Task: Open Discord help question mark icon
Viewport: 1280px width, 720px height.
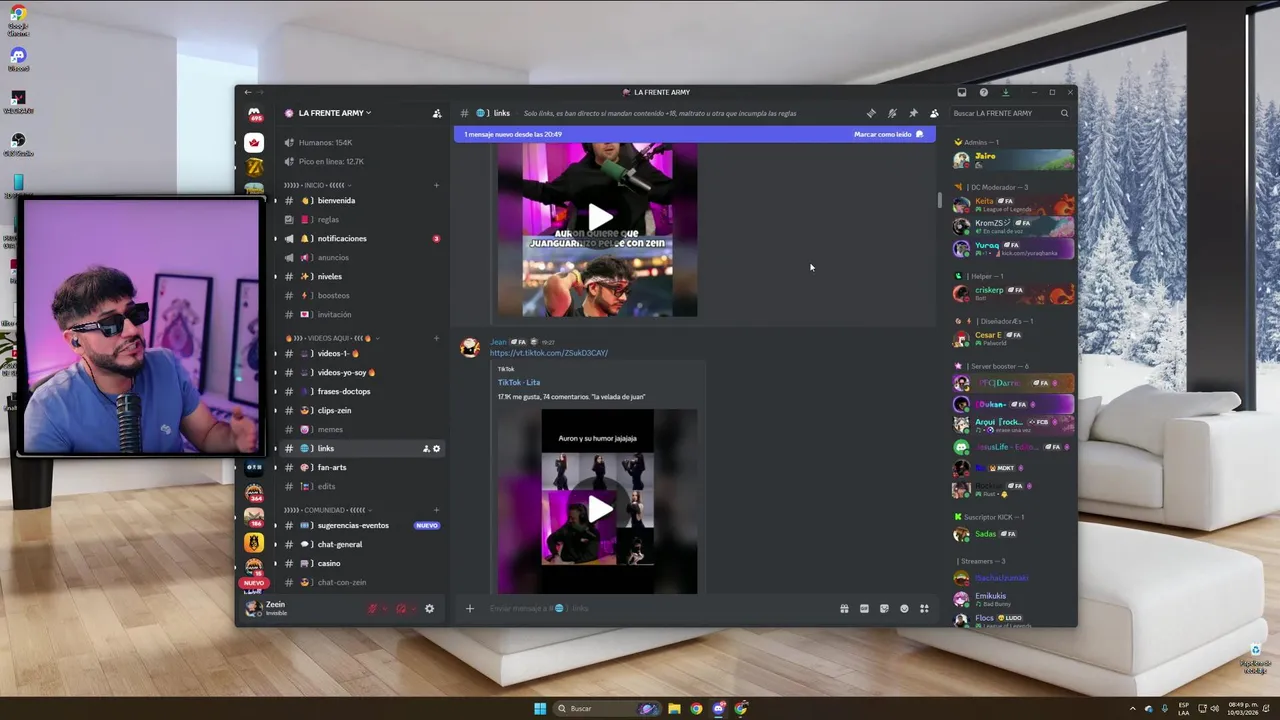Action: [984, 92]
